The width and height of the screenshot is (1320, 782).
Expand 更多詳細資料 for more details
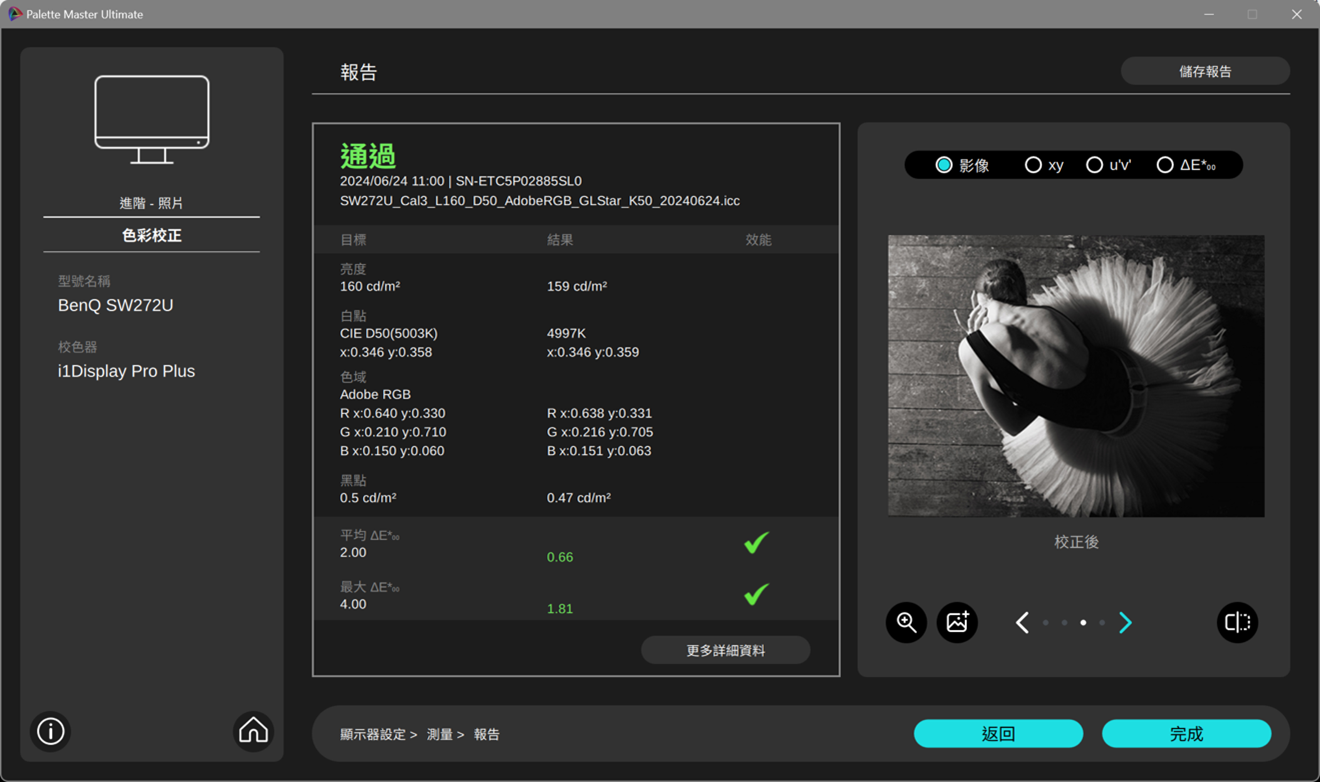725,650
